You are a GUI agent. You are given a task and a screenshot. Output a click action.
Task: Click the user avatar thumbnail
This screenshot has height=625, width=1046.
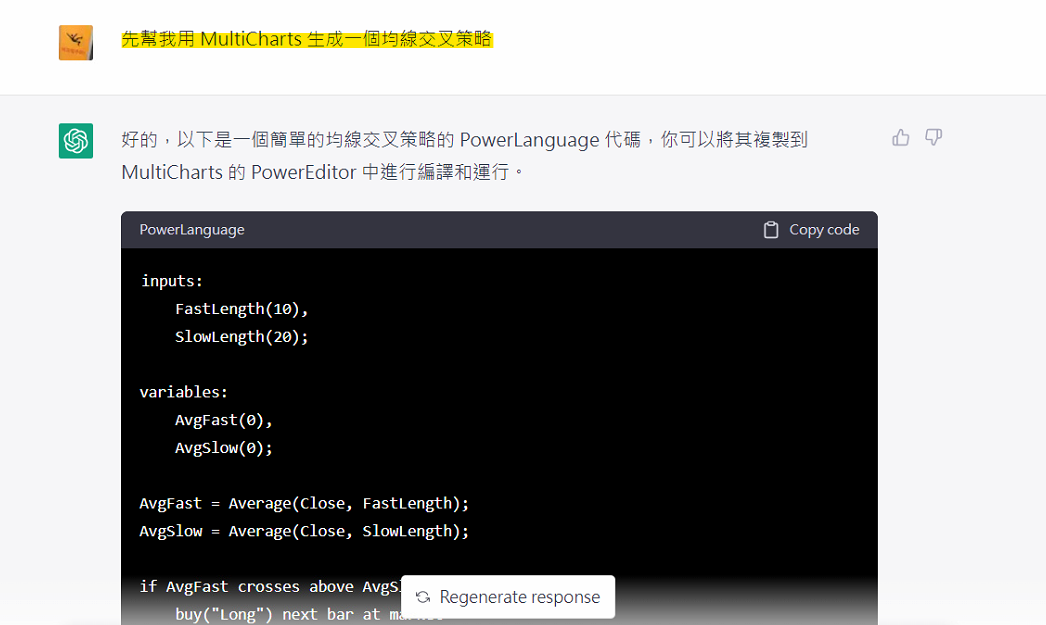pyautogui.click(x=76, y=43)
